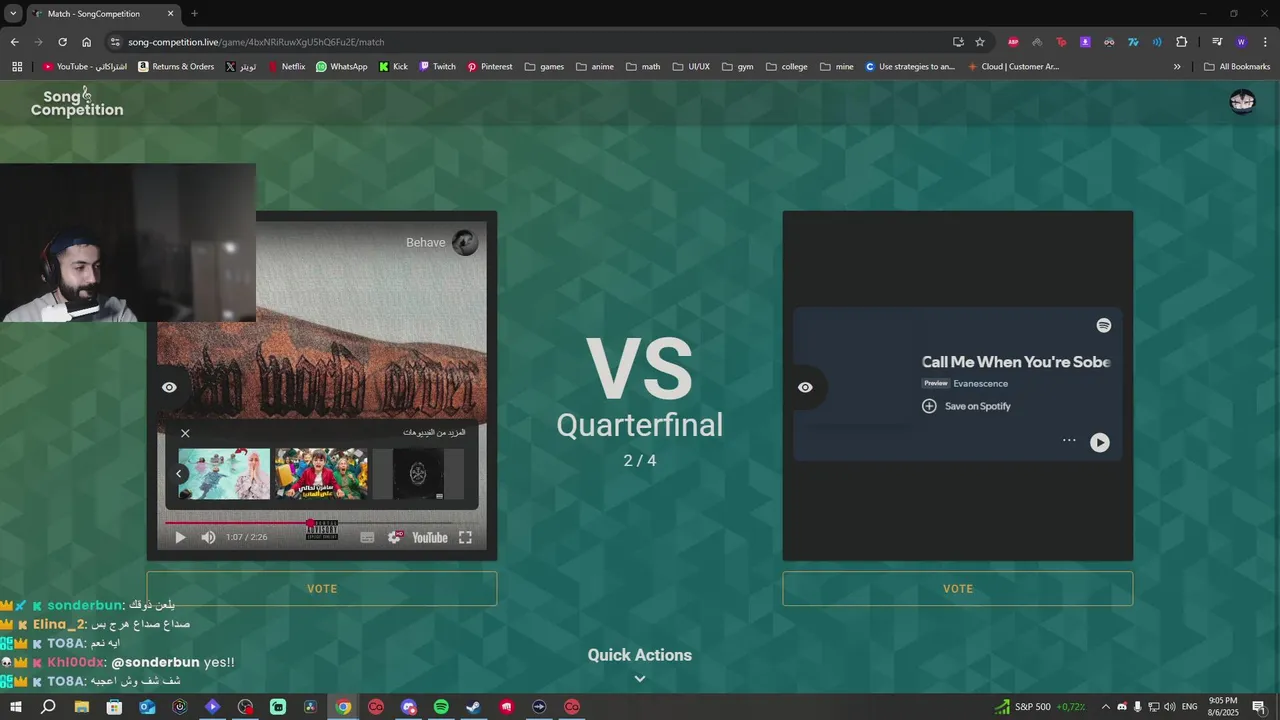Viewport: 1280px width, 720px height.
Task: Toggle subtitles in the YouTube player
Action: 367,537
